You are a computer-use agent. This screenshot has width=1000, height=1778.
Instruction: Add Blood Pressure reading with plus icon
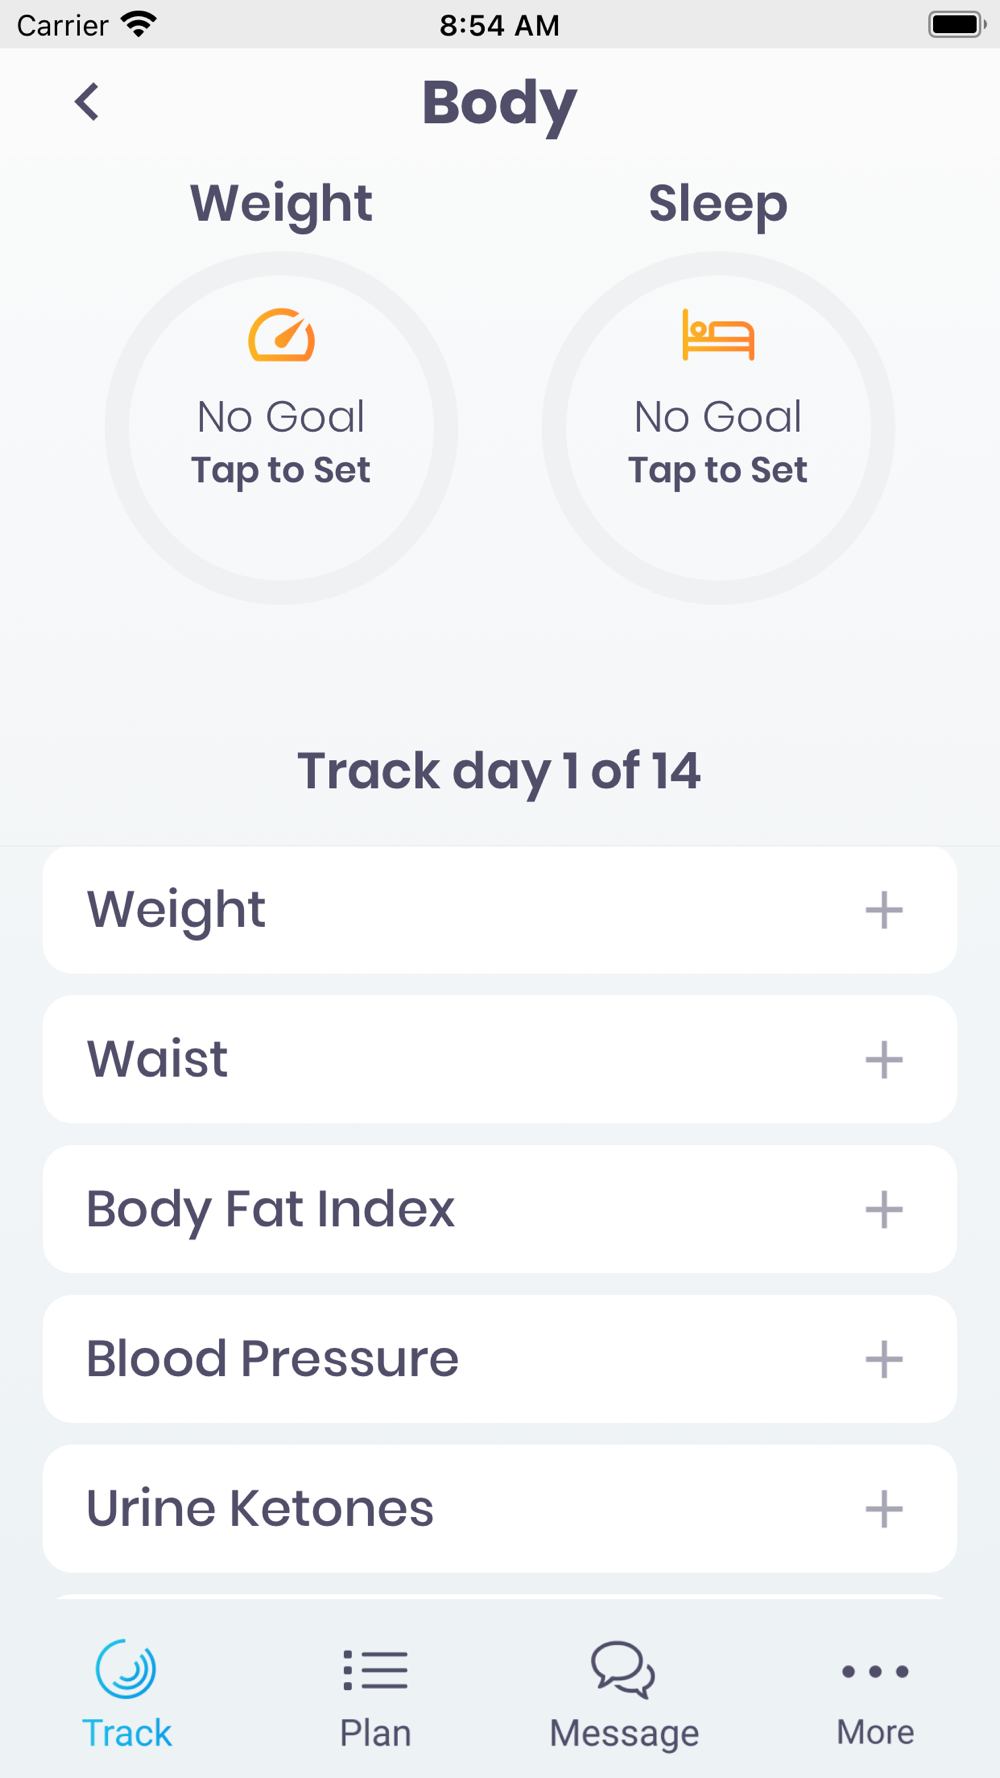click(x=884, y=1359)
